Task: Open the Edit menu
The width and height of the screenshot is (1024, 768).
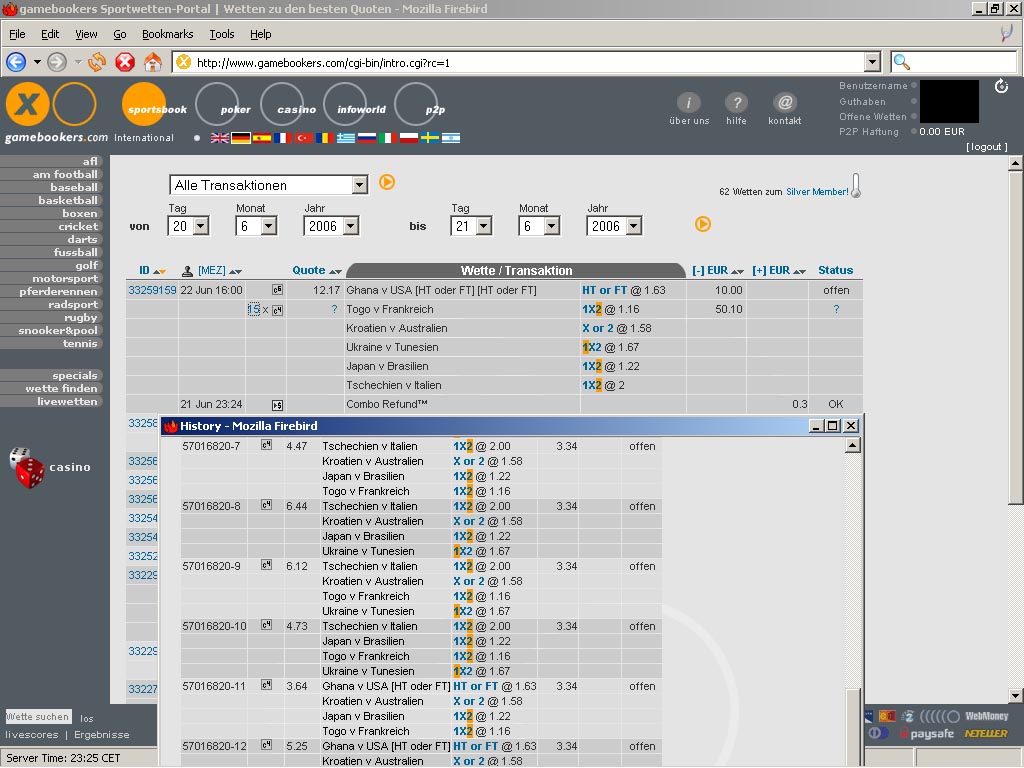Action: pos(50,34)
